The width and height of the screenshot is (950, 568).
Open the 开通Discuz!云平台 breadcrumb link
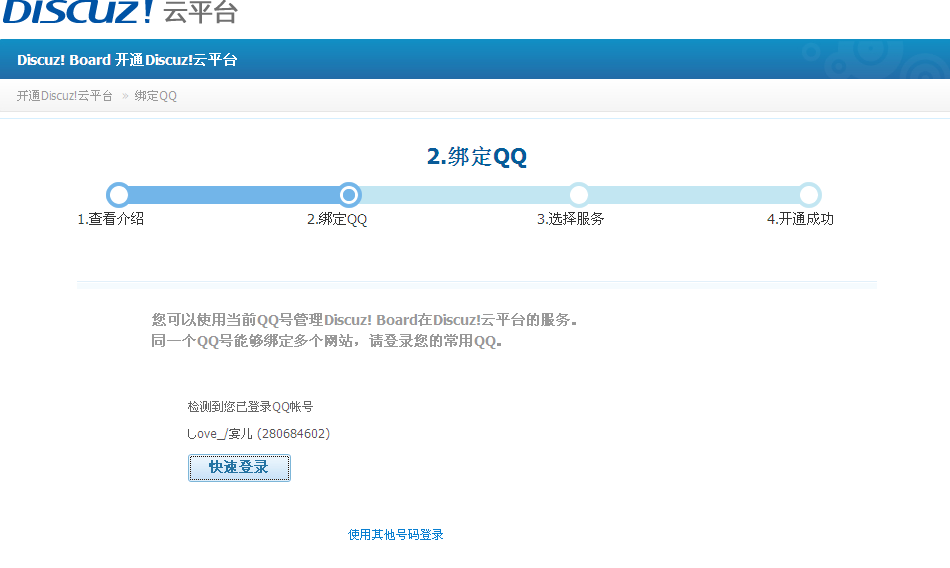pos(65,96)
